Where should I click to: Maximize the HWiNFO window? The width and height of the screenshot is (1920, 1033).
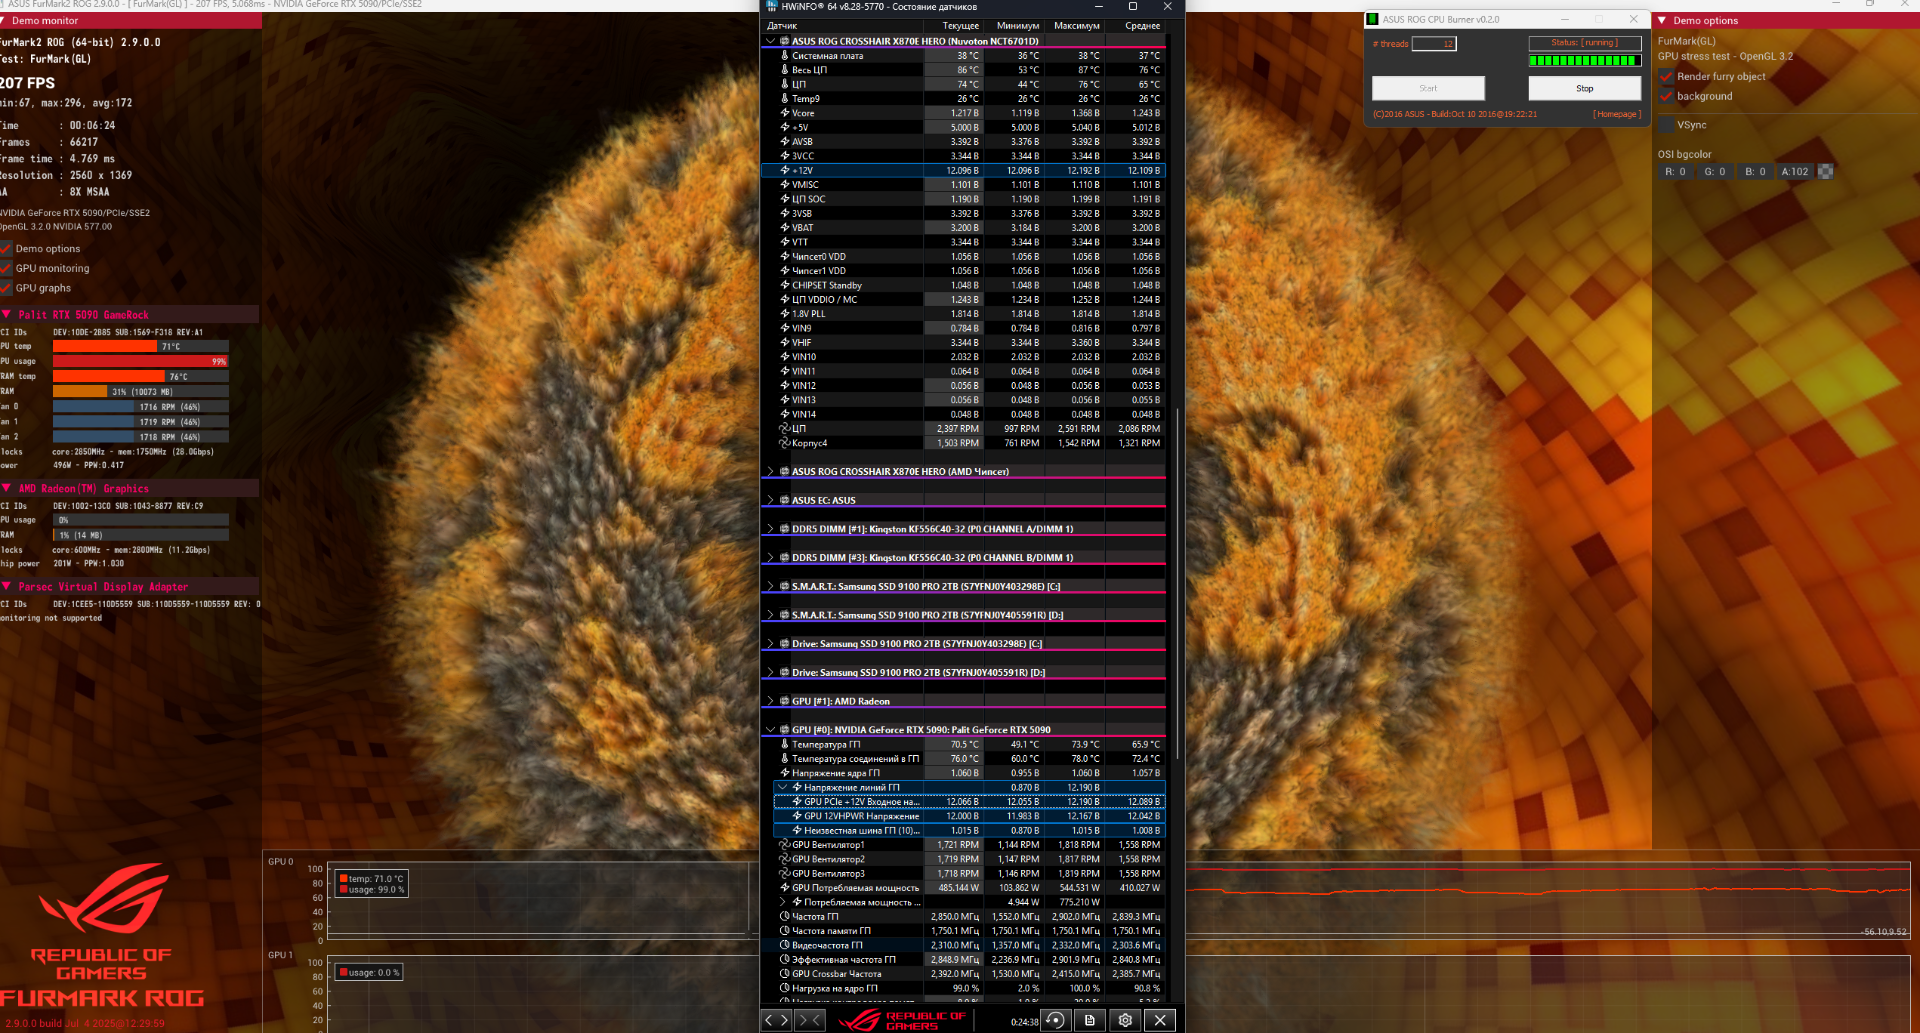click(x=1133, y=6)
